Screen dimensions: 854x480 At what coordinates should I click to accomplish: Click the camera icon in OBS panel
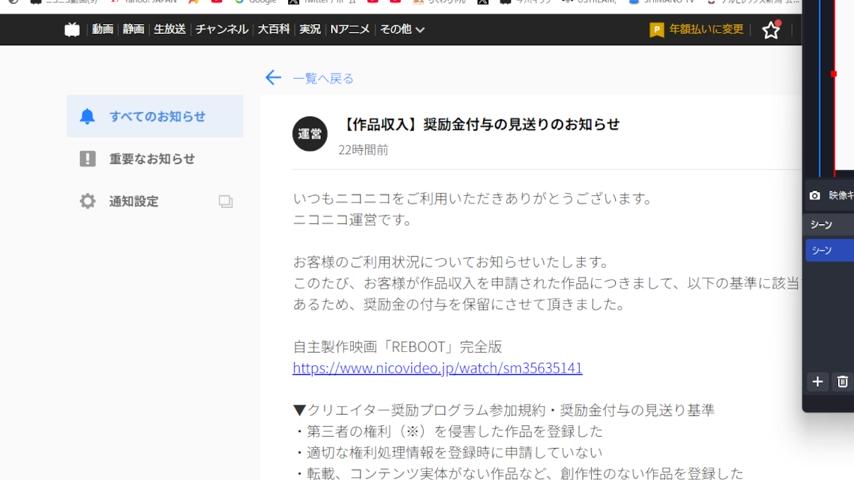click(815, 195)
